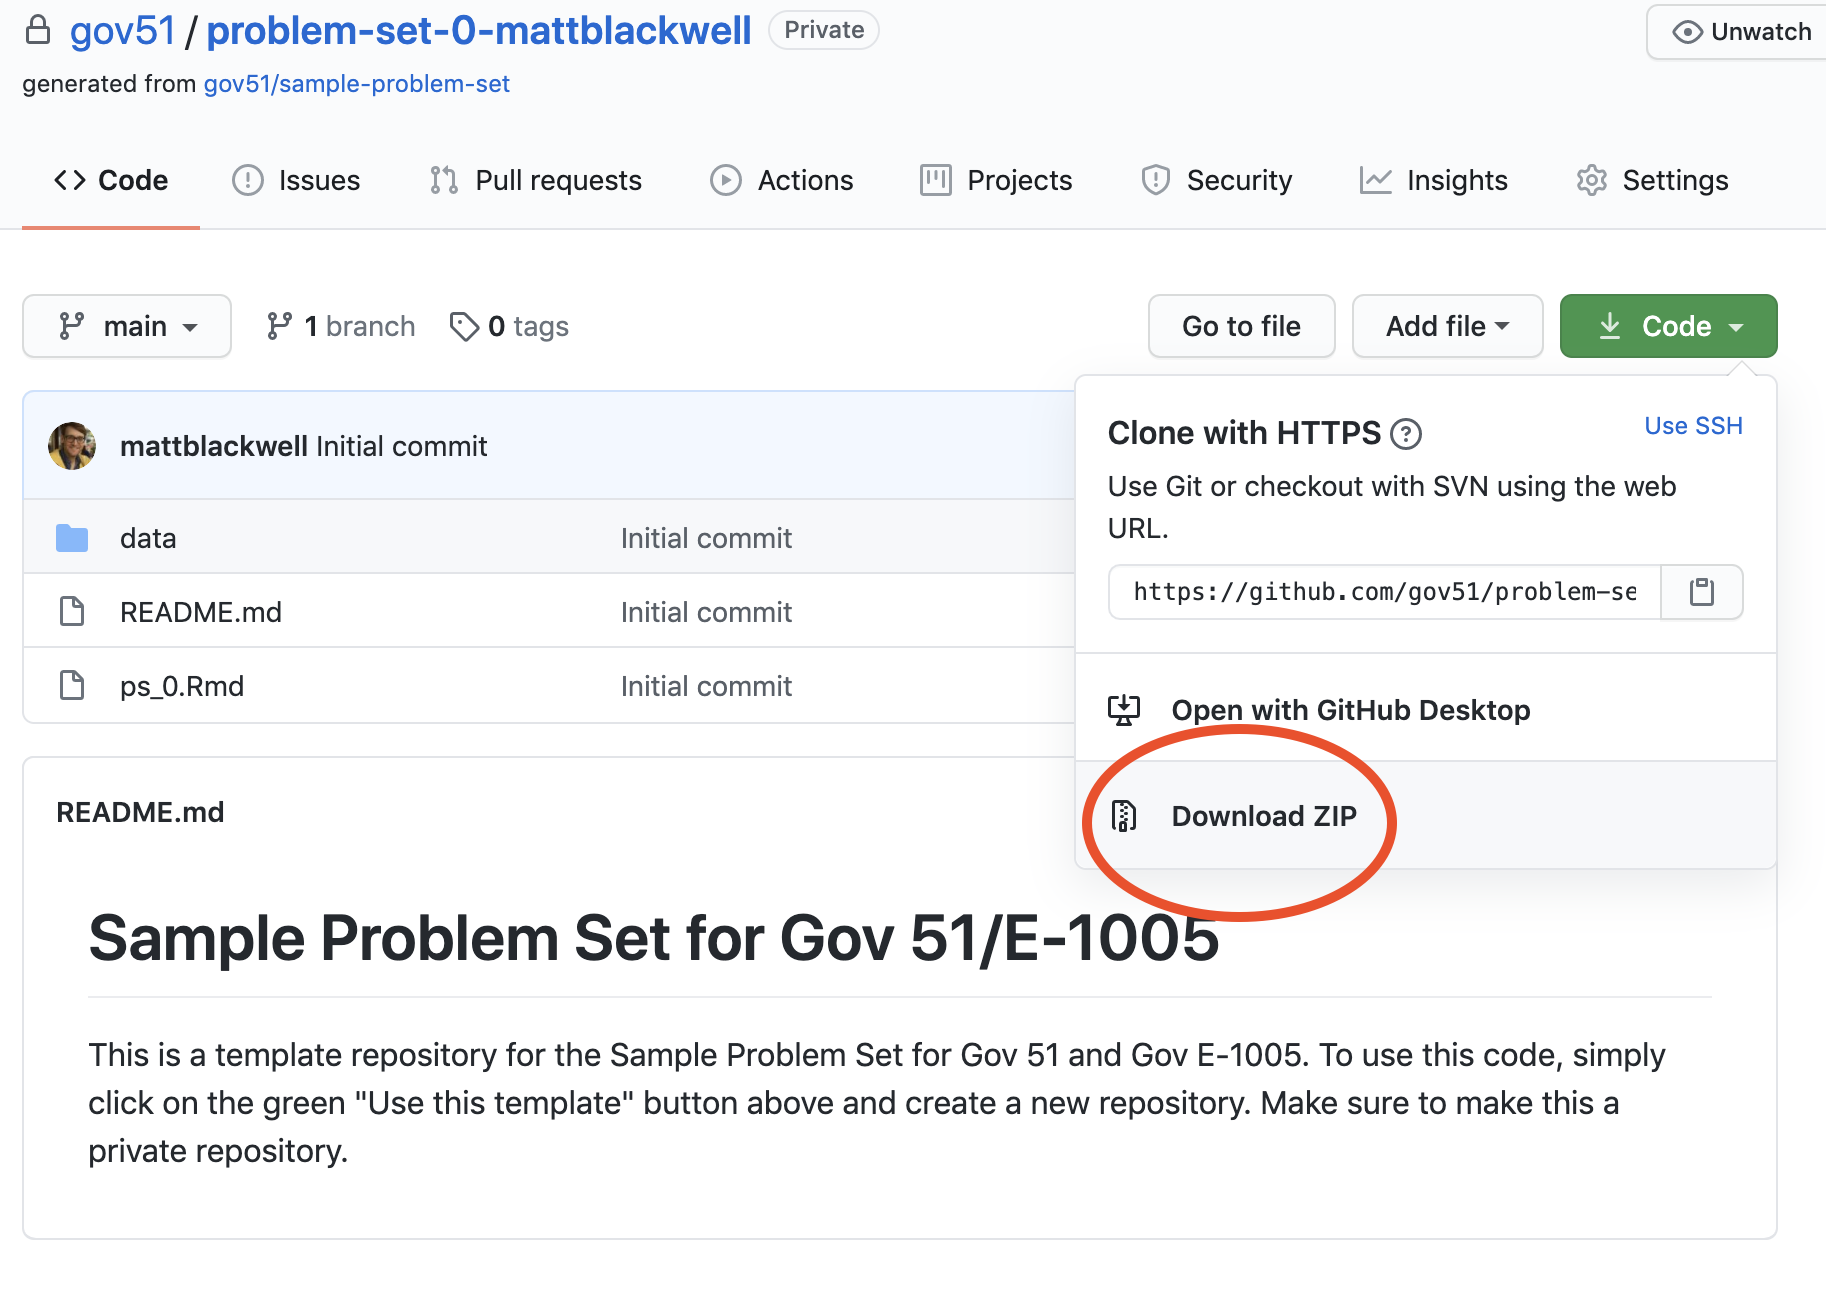Follow the gov51/sample-problem-set template link
The height and width of the screenshot is (1290, 1826).
tap(356, 84)
